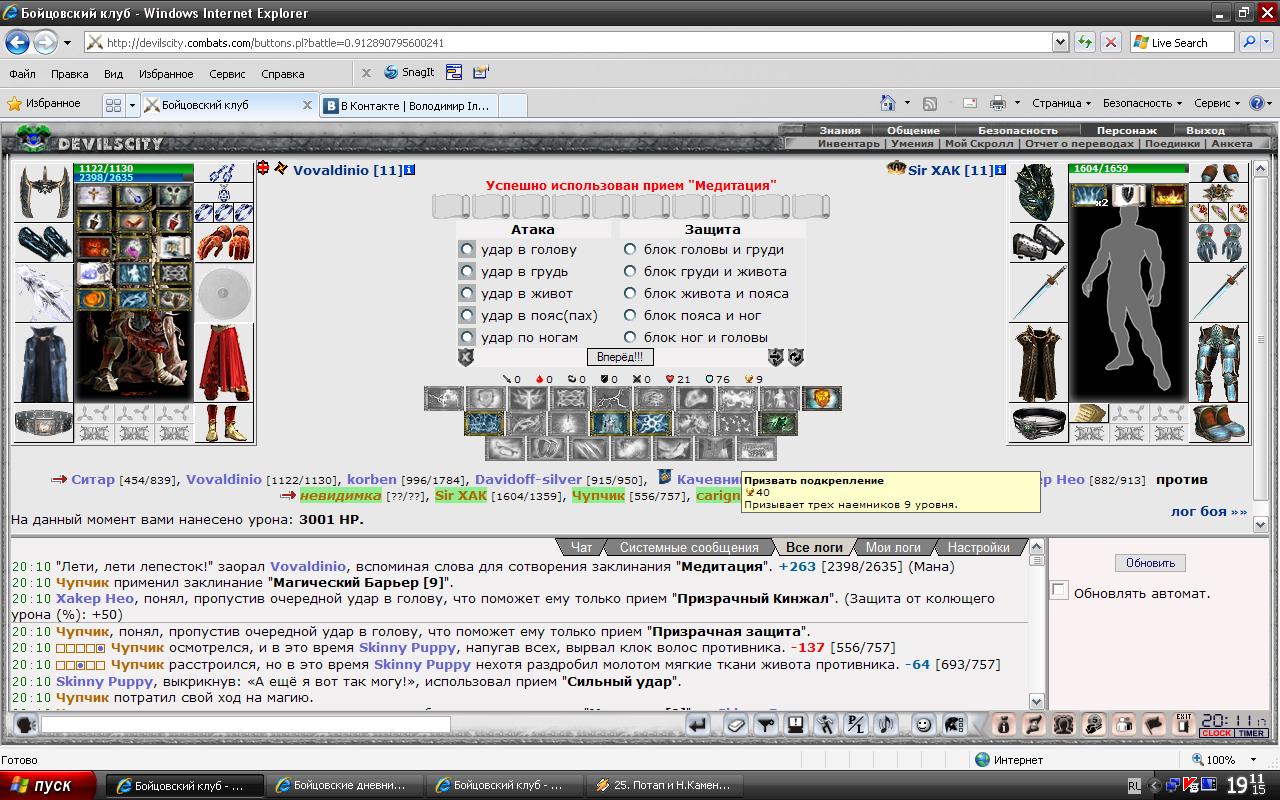Select attack 'удар в голову'
The image size is (1280, 800).
coord(467,249)
